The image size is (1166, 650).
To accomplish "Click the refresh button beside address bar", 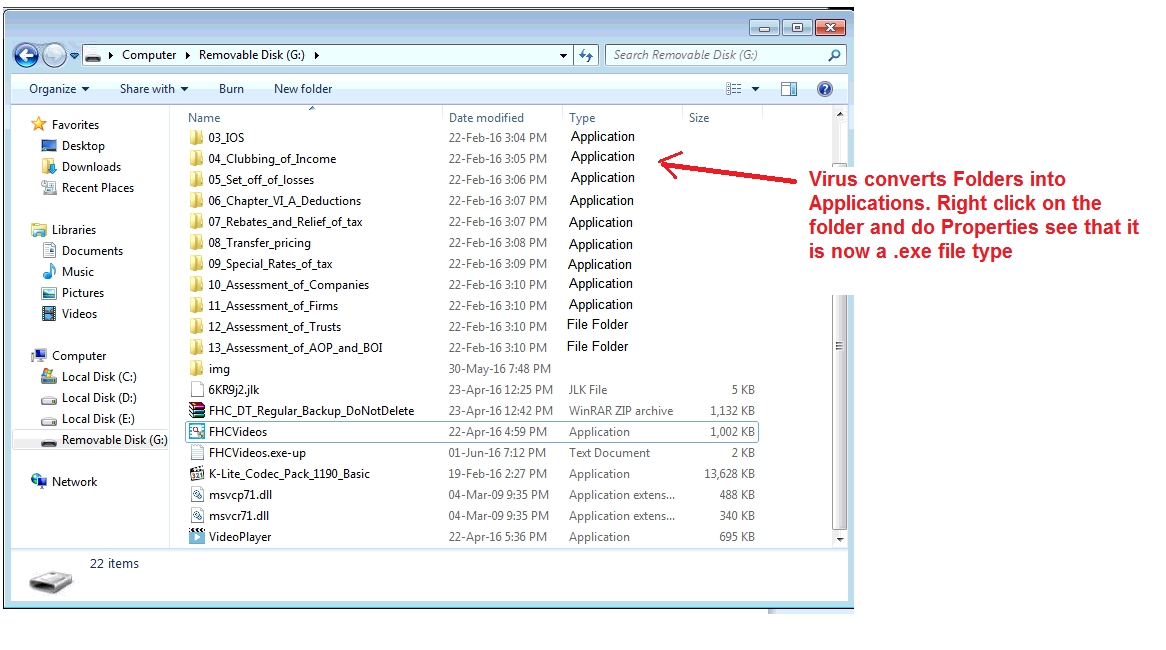I will (x=587, y=56).
